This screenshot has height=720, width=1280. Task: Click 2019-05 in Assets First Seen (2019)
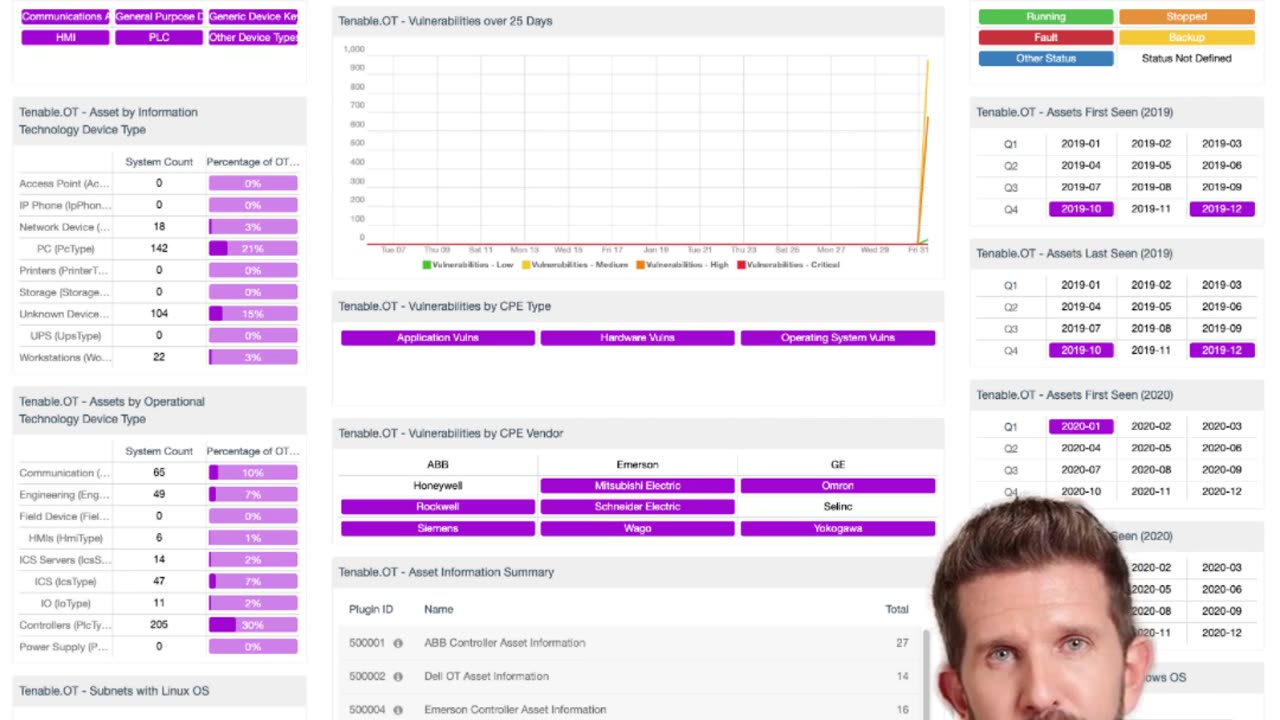1151,166
